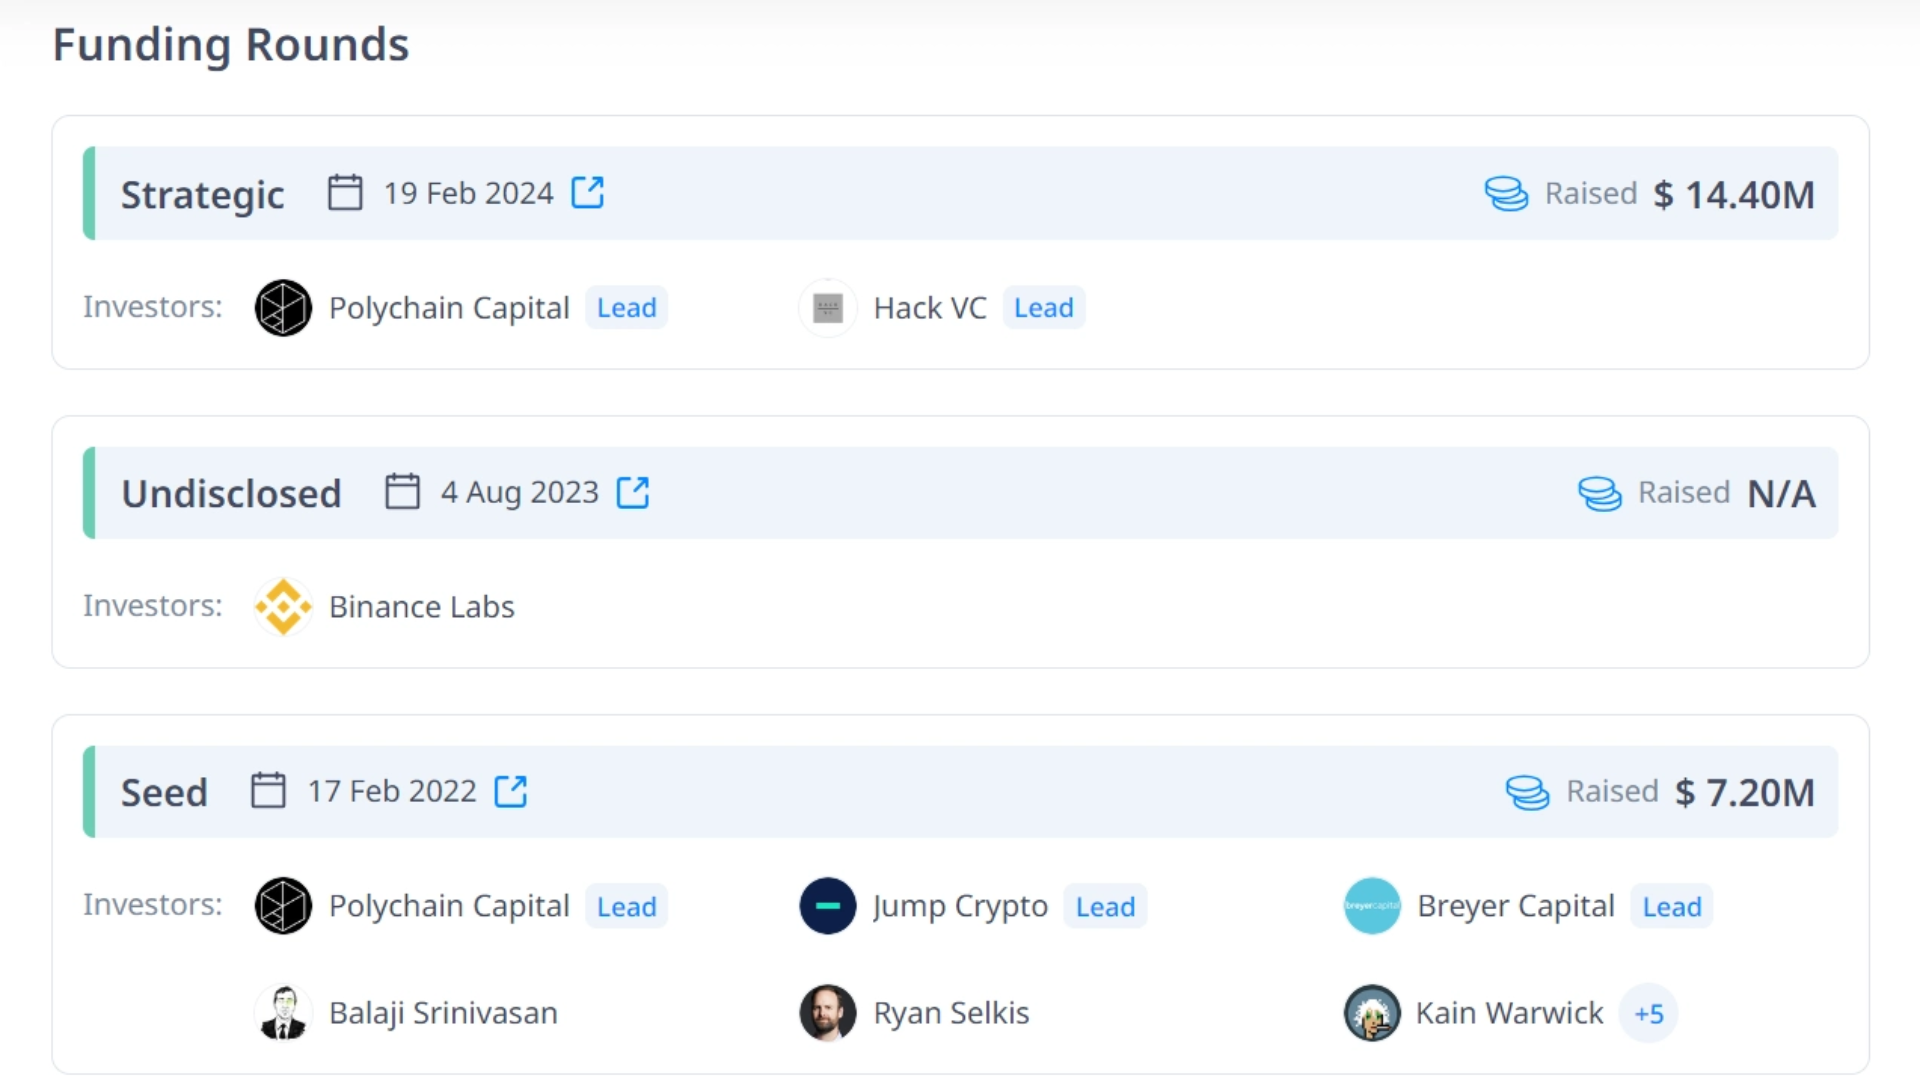The height and width of the screenshot is (1080, 1920).
Task: Open external link for Undisclosed round
Action: click(633, 492)
